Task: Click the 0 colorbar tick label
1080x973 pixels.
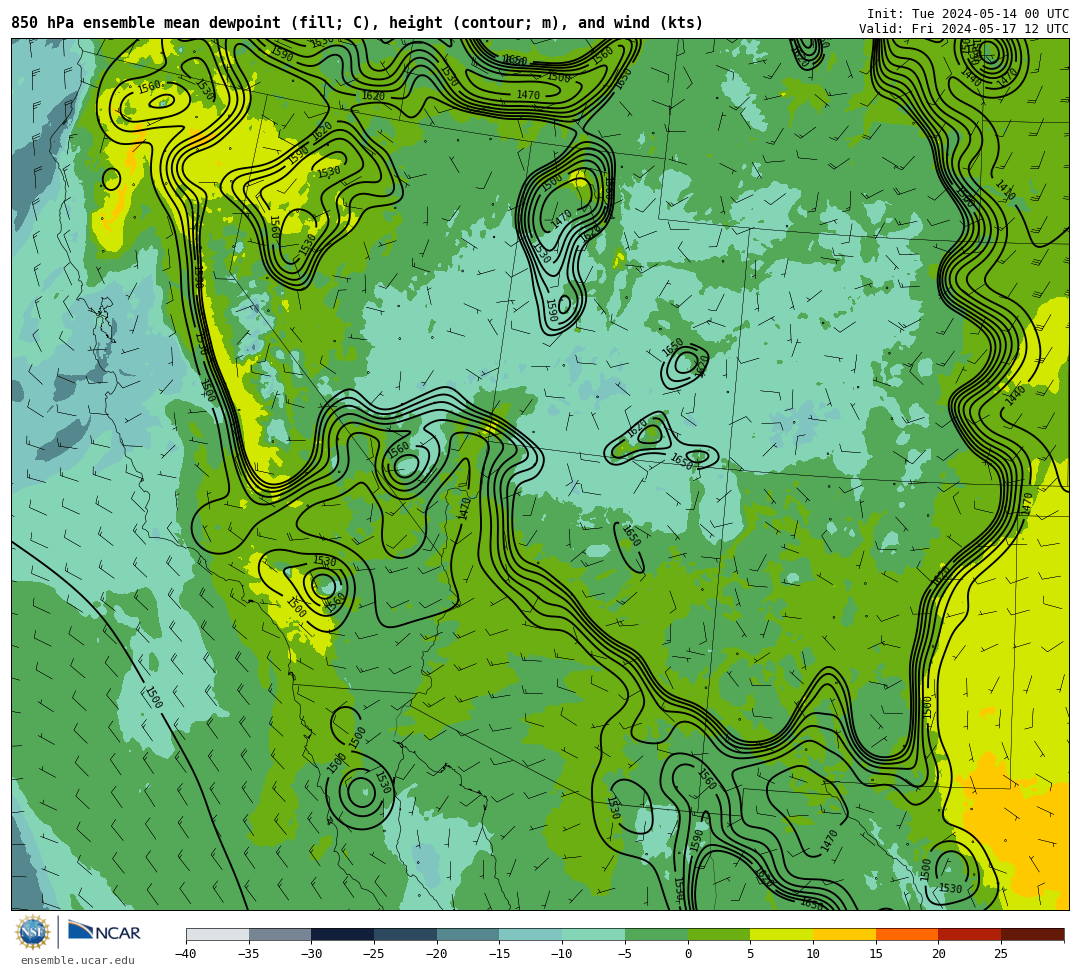Action: tap(688, 954)
